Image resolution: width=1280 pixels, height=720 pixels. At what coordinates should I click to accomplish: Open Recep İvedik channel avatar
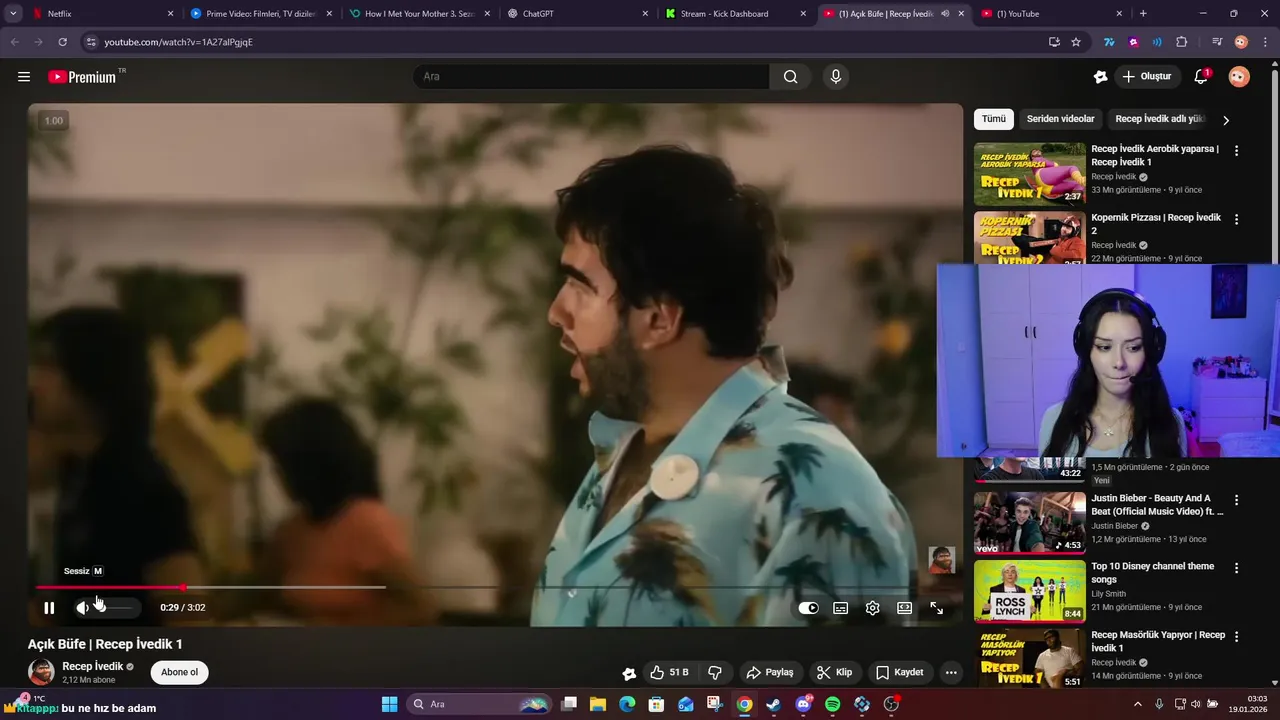pos(41,672)
